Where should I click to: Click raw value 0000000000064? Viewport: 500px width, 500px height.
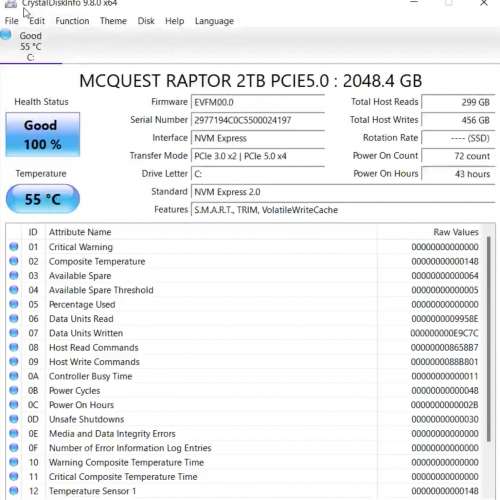coord(445,276)
